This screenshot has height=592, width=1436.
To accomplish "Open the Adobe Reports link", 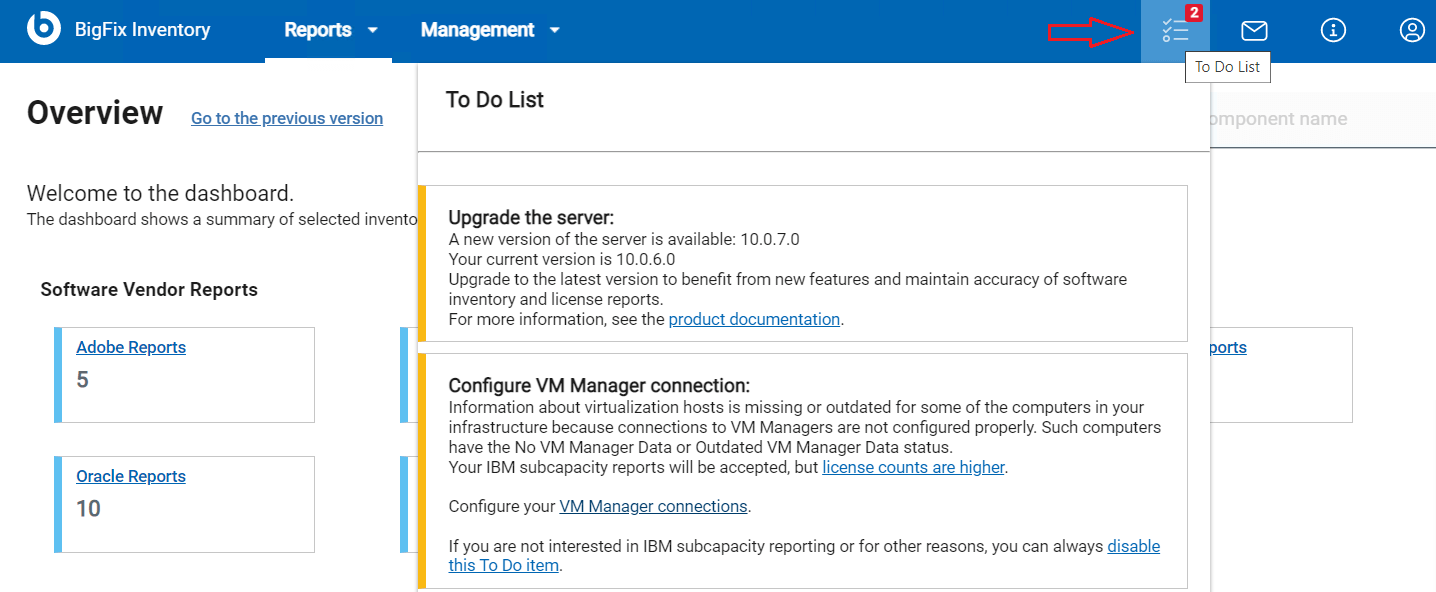I will point(131,347).
